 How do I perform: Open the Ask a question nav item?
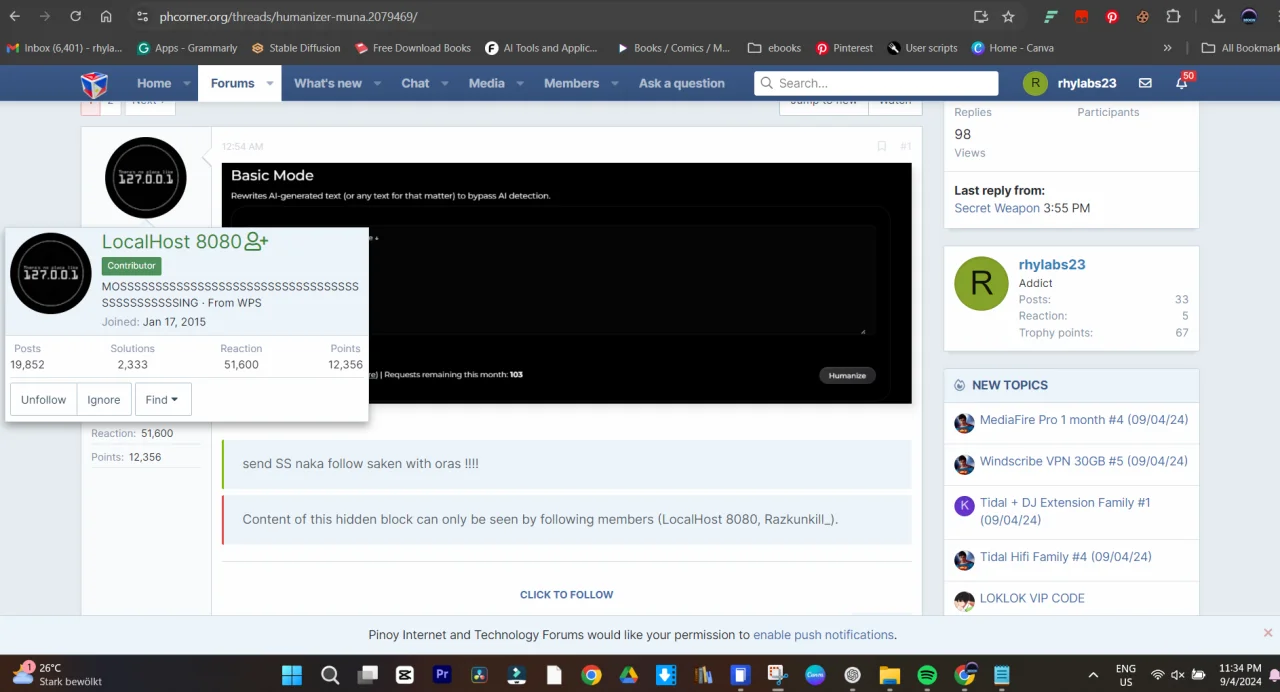pyautogui.click(x=682, y=84)
